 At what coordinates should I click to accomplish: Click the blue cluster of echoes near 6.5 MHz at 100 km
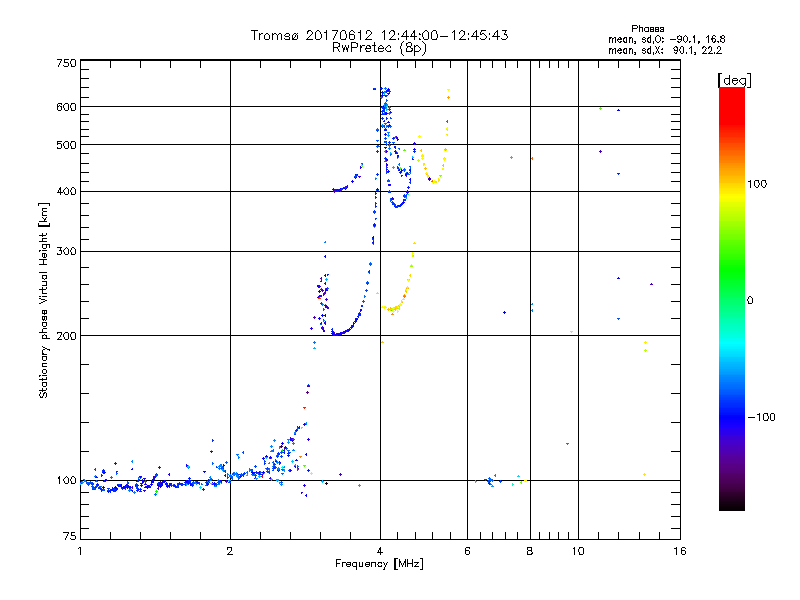pos(490,481)
